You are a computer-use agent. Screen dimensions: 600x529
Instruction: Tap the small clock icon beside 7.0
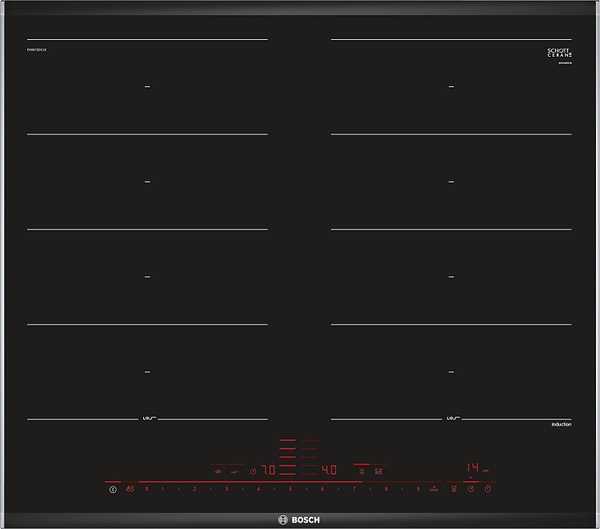point(253,472)
